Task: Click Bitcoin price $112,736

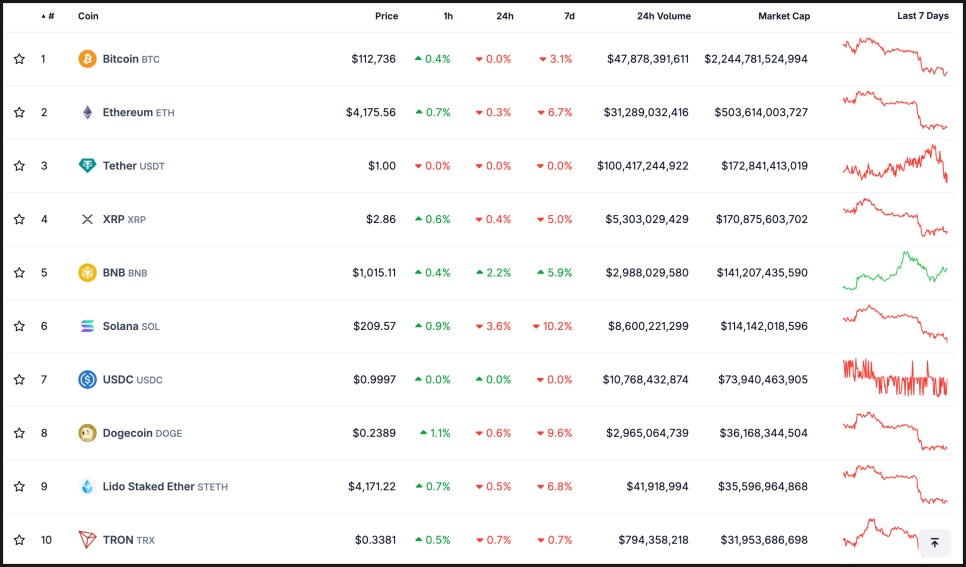Action: 373,59
